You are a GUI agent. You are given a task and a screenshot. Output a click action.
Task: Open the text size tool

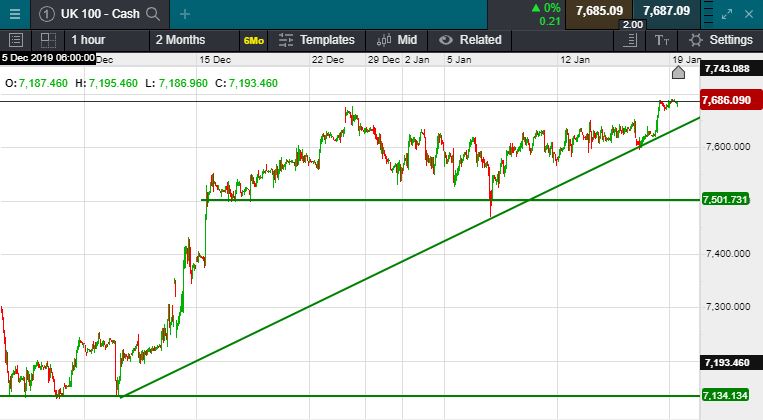662,40
